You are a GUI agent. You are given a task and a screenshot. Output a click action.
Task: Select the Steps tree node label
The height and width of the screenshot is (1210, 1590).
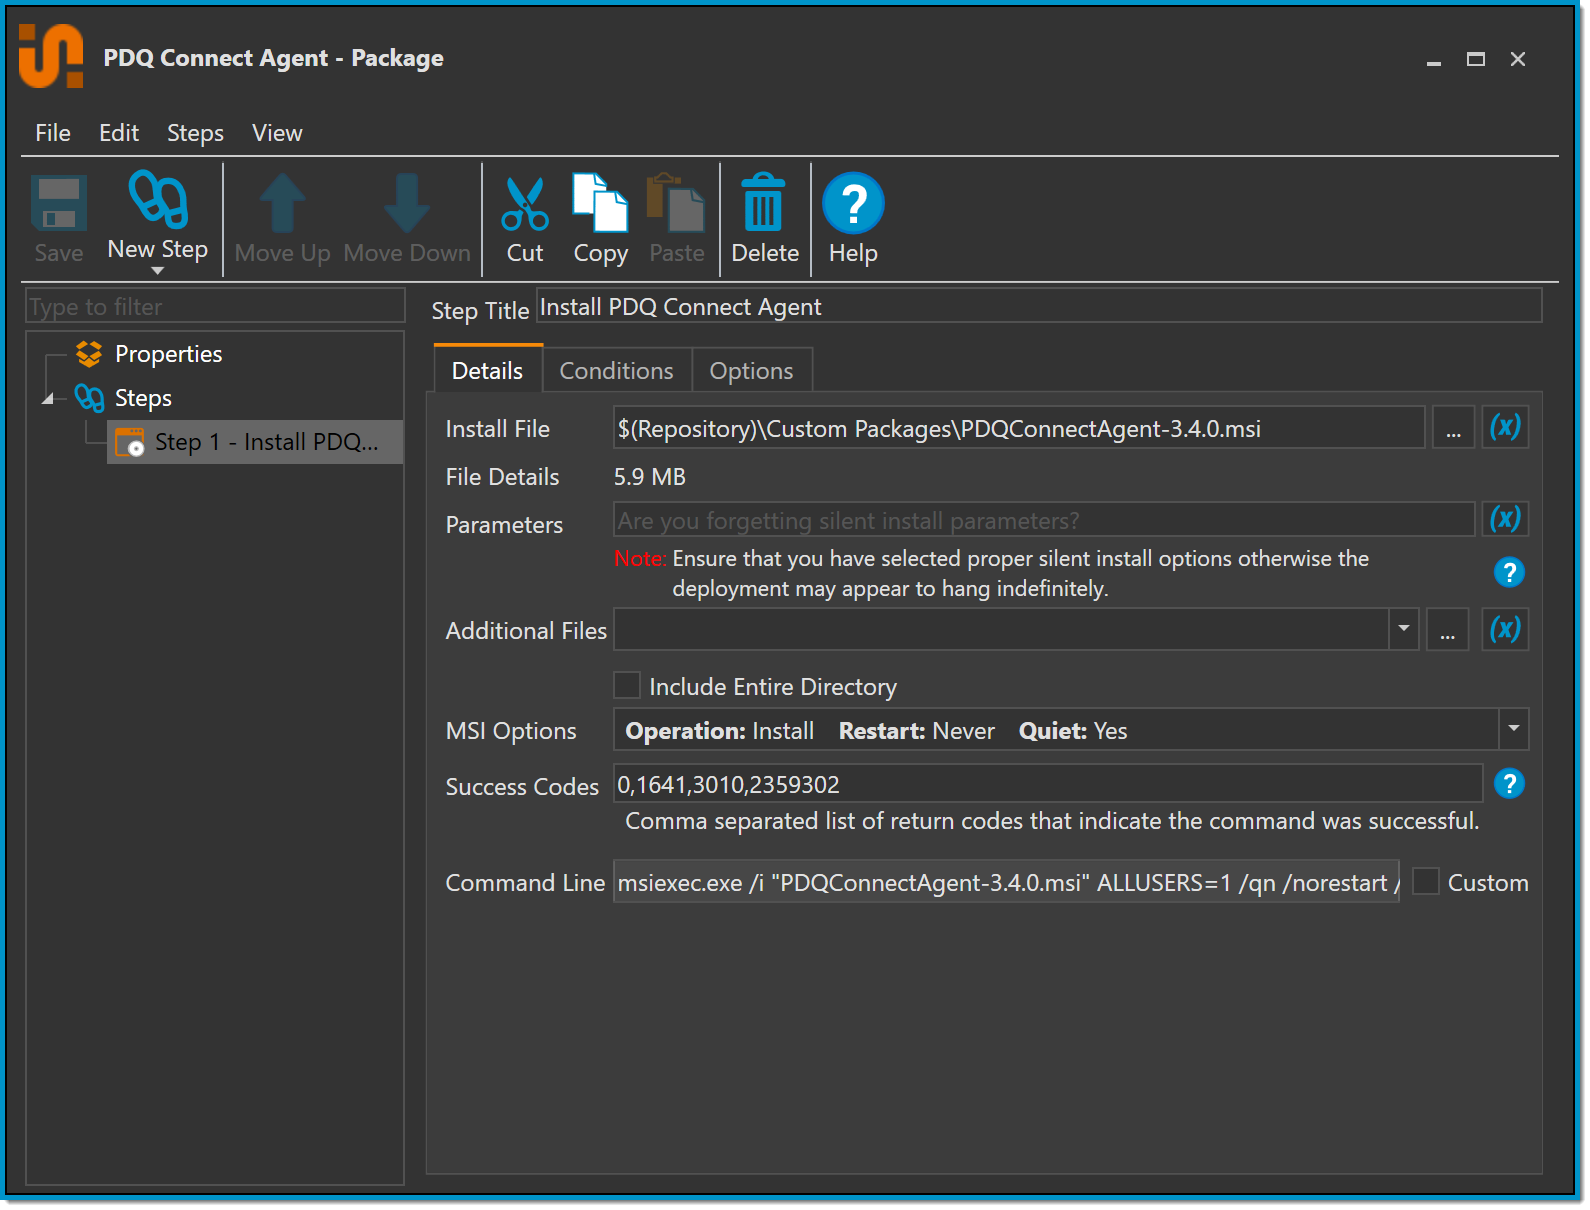(143, 398)
